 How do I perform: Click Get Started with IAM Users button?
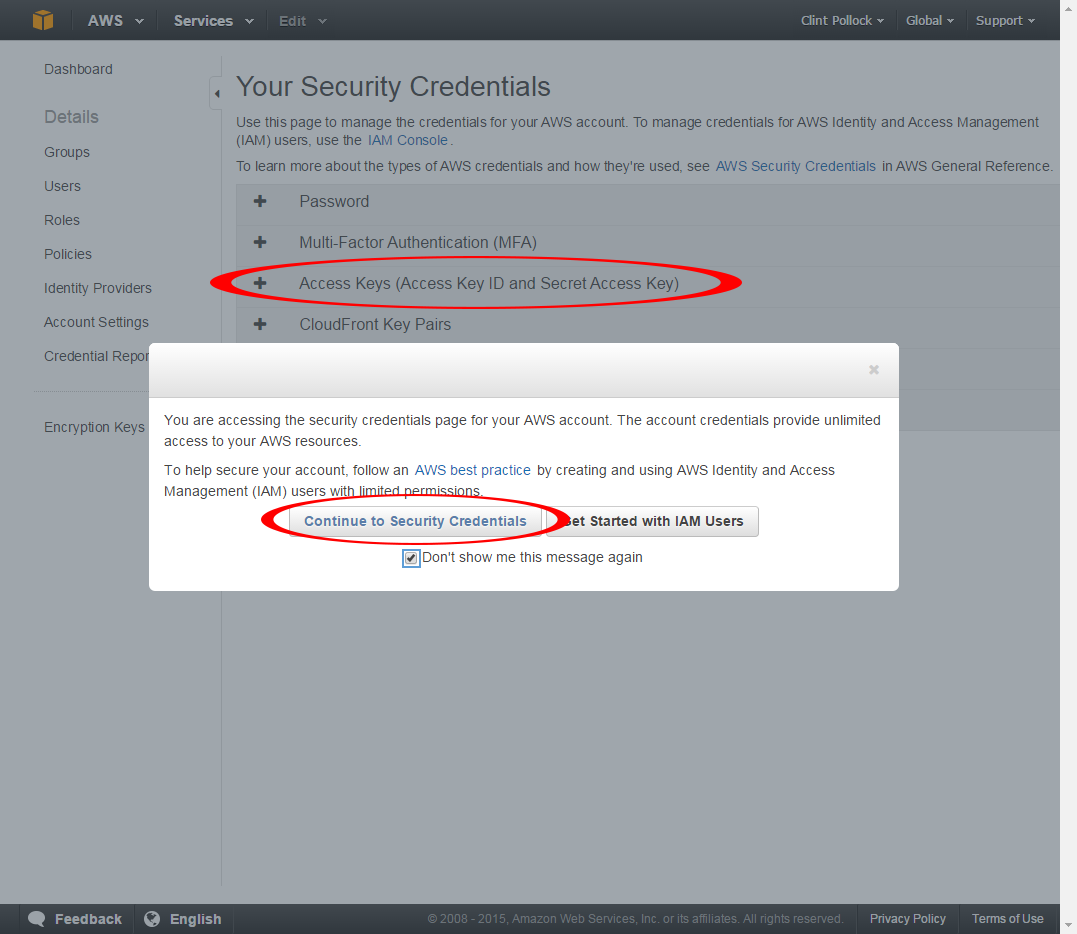pyautogui.click(x=653, y=521)
